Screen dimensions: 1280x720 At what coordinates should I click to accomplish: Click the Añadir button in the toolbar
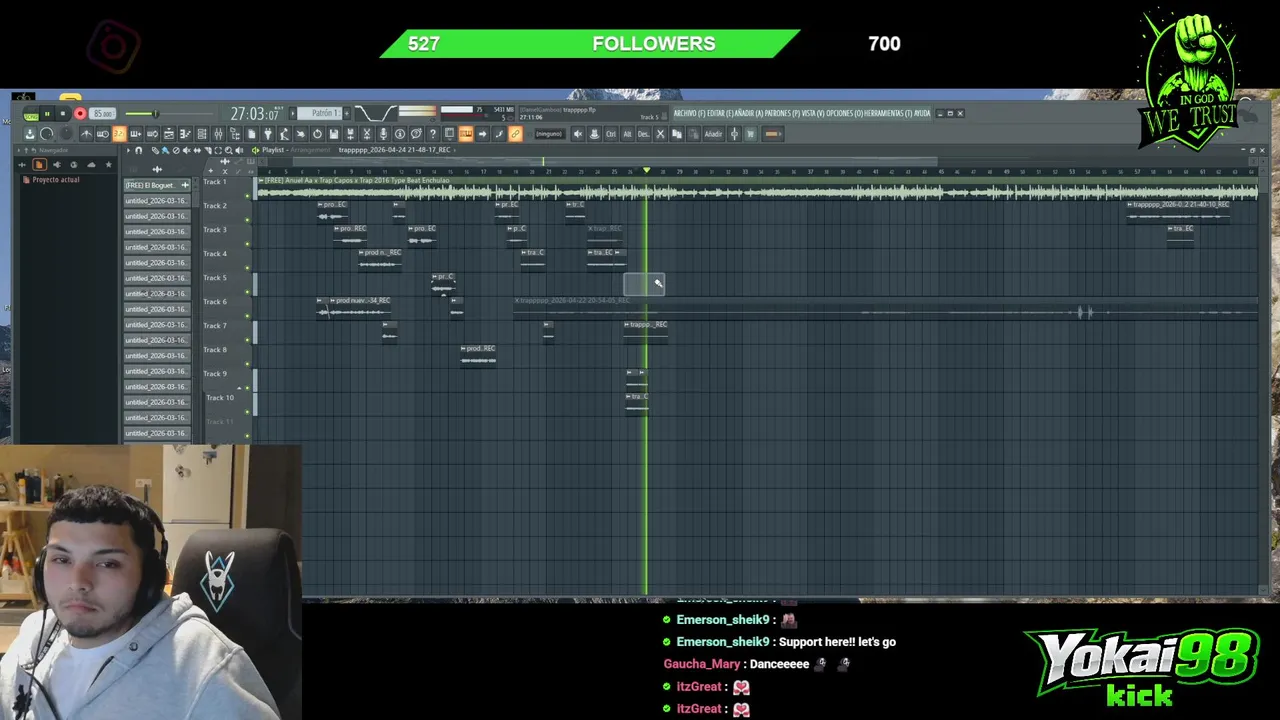(x=713, y=134)
